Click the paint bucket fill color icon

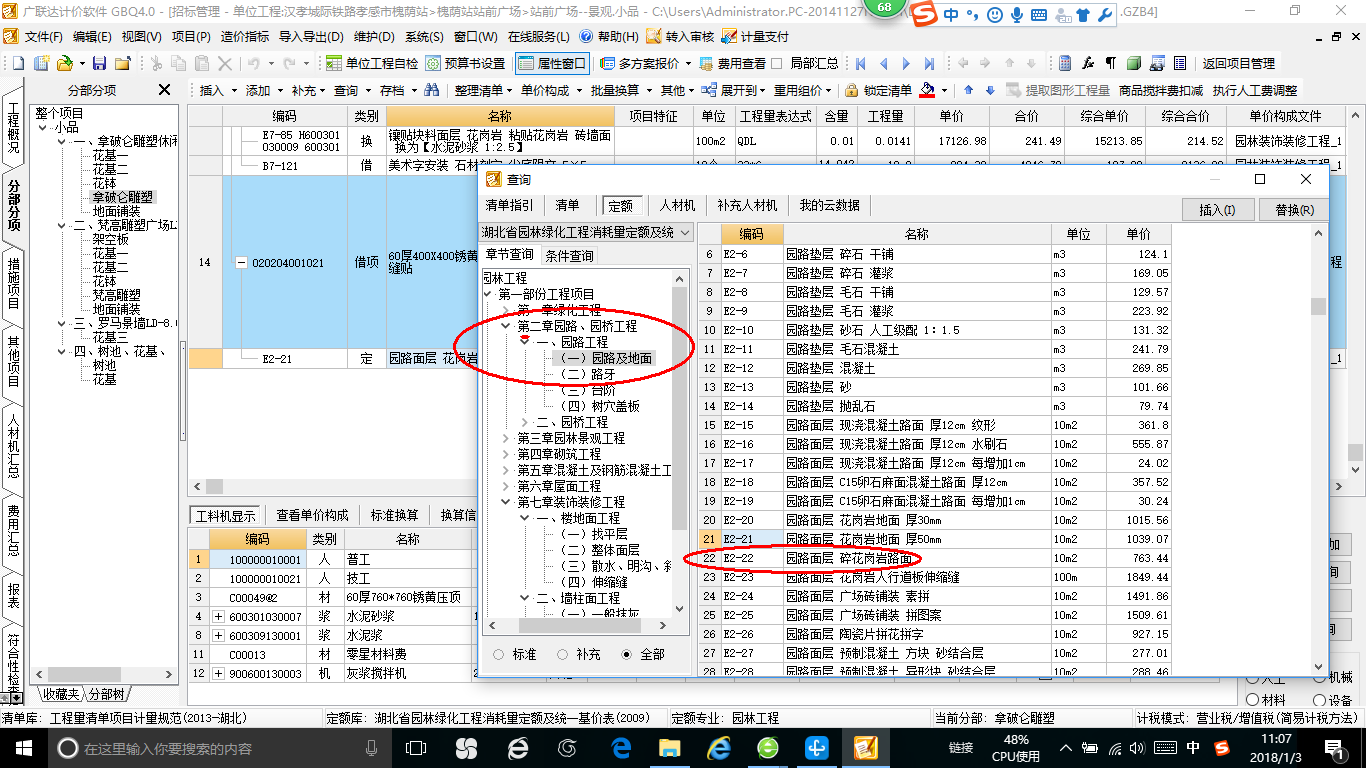(927, 90)
